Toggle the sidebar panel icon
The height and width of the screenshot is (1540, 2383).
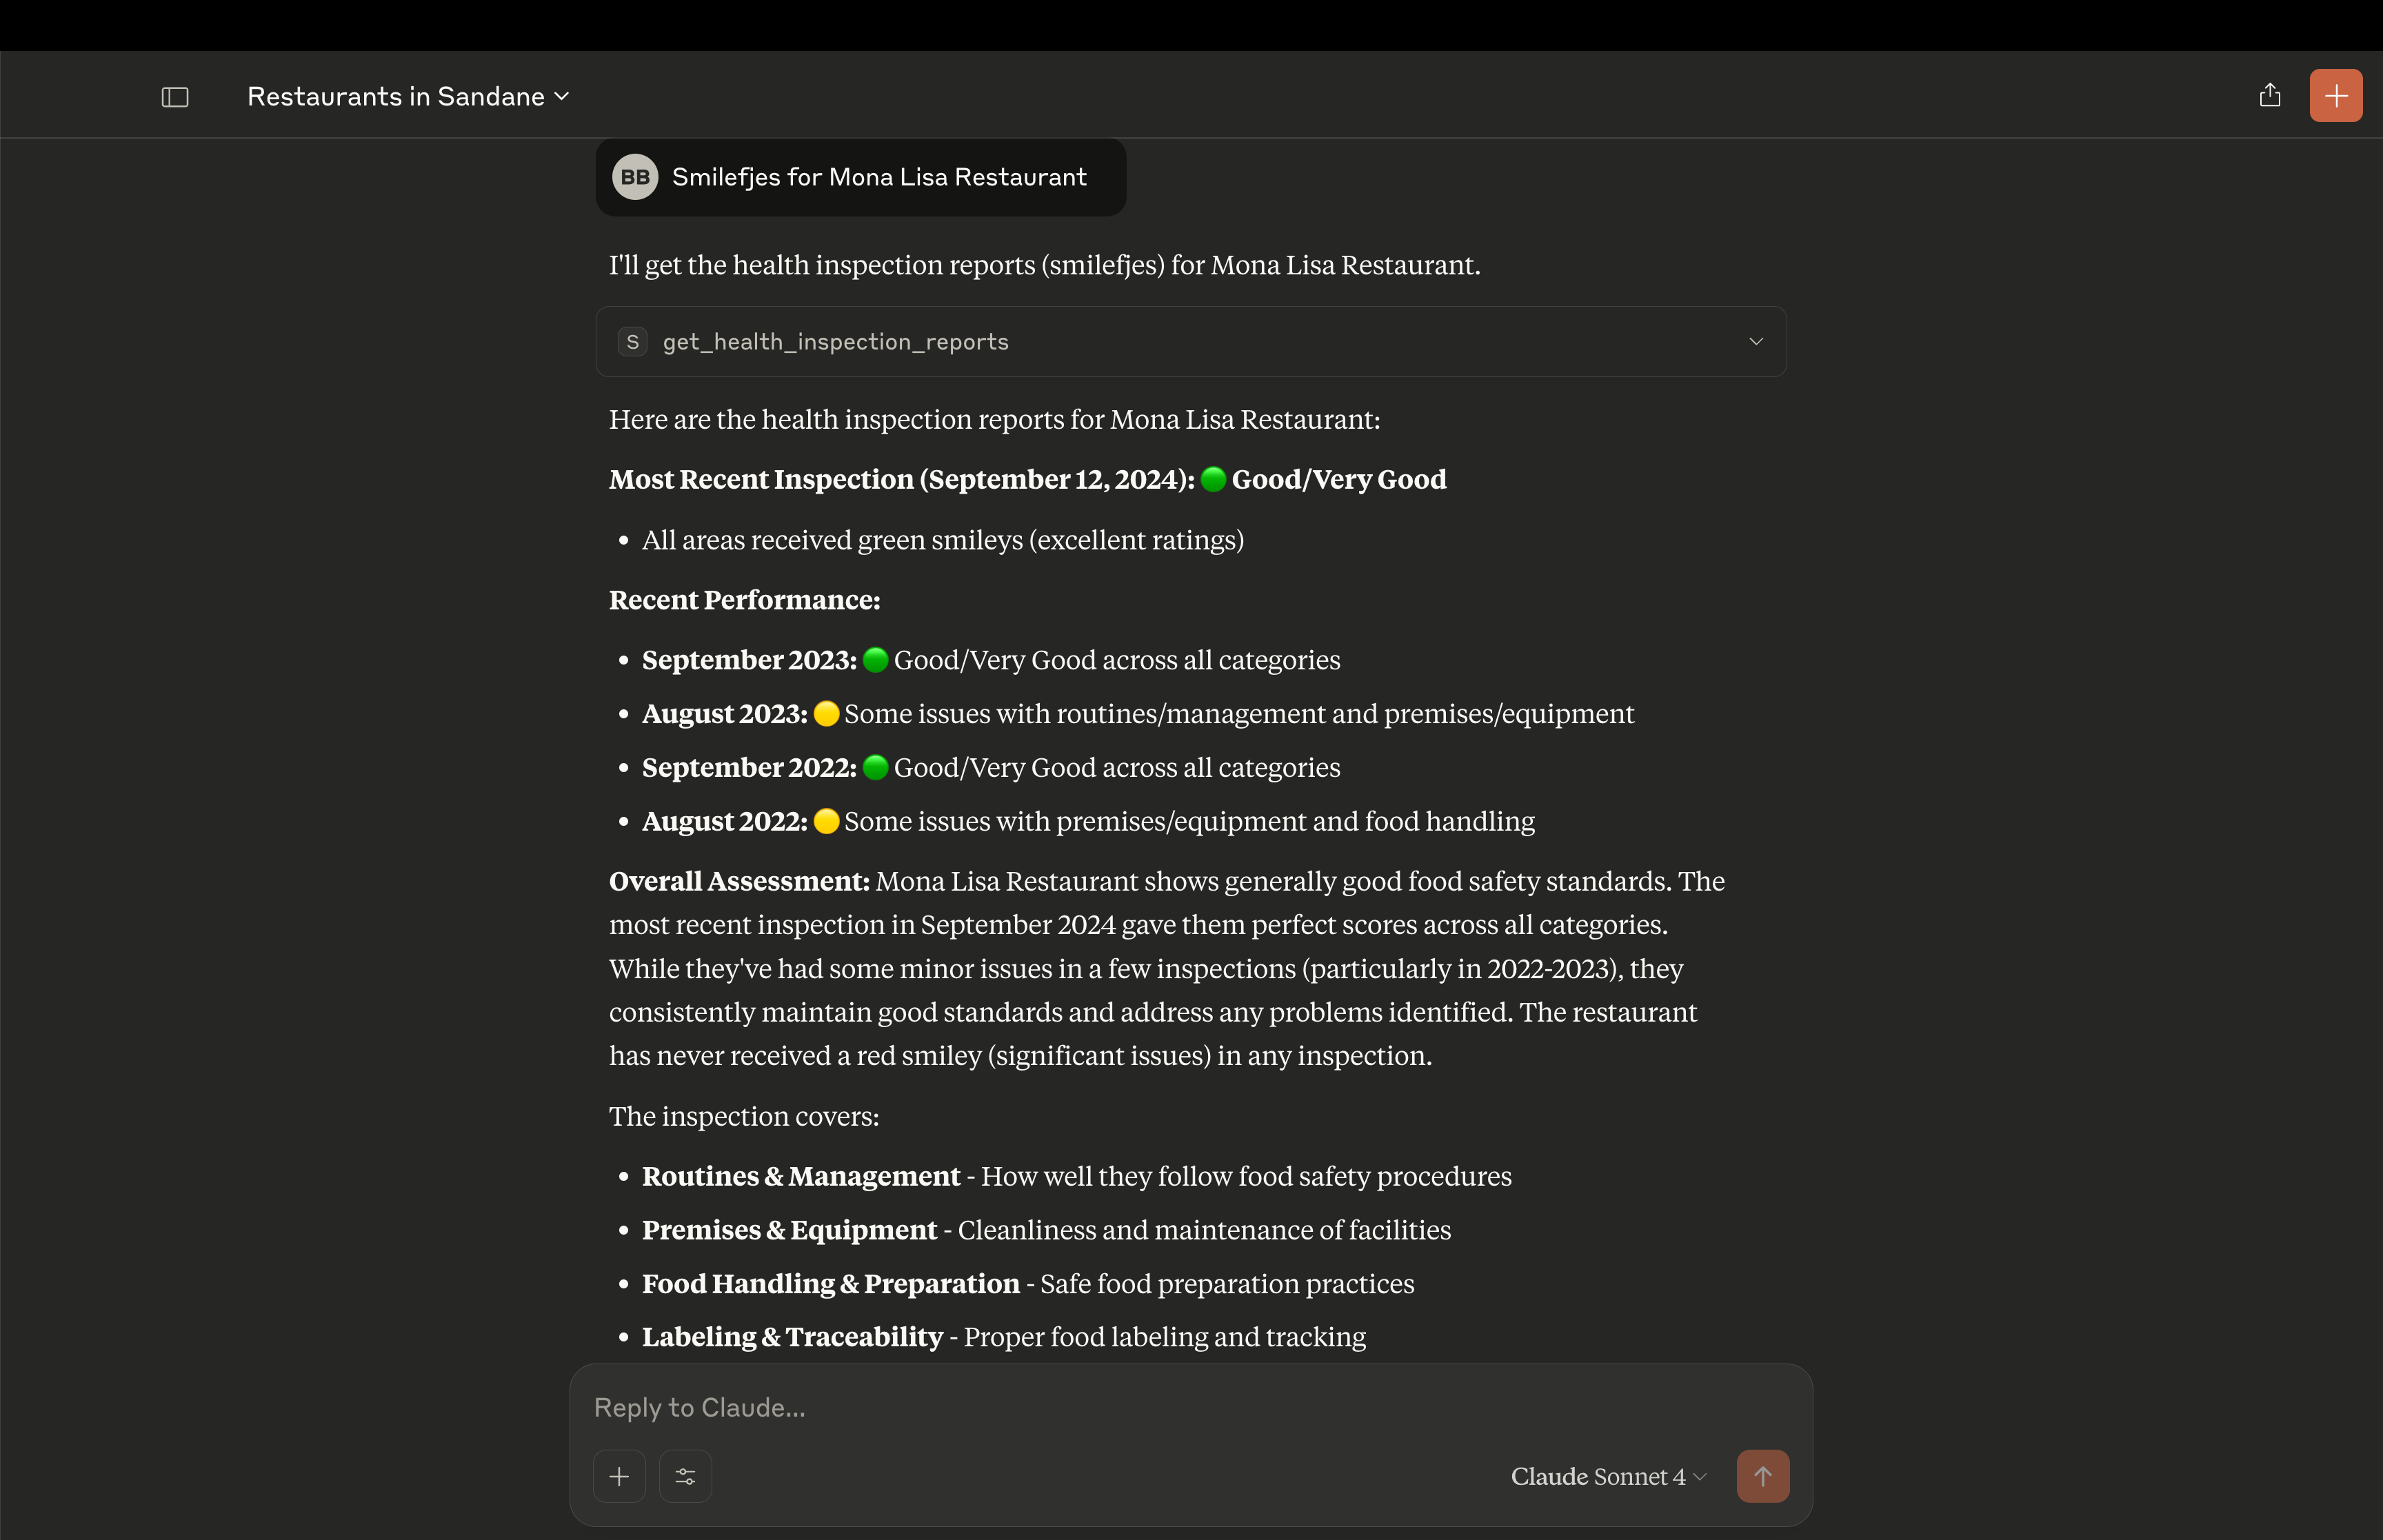pos(175,97)
